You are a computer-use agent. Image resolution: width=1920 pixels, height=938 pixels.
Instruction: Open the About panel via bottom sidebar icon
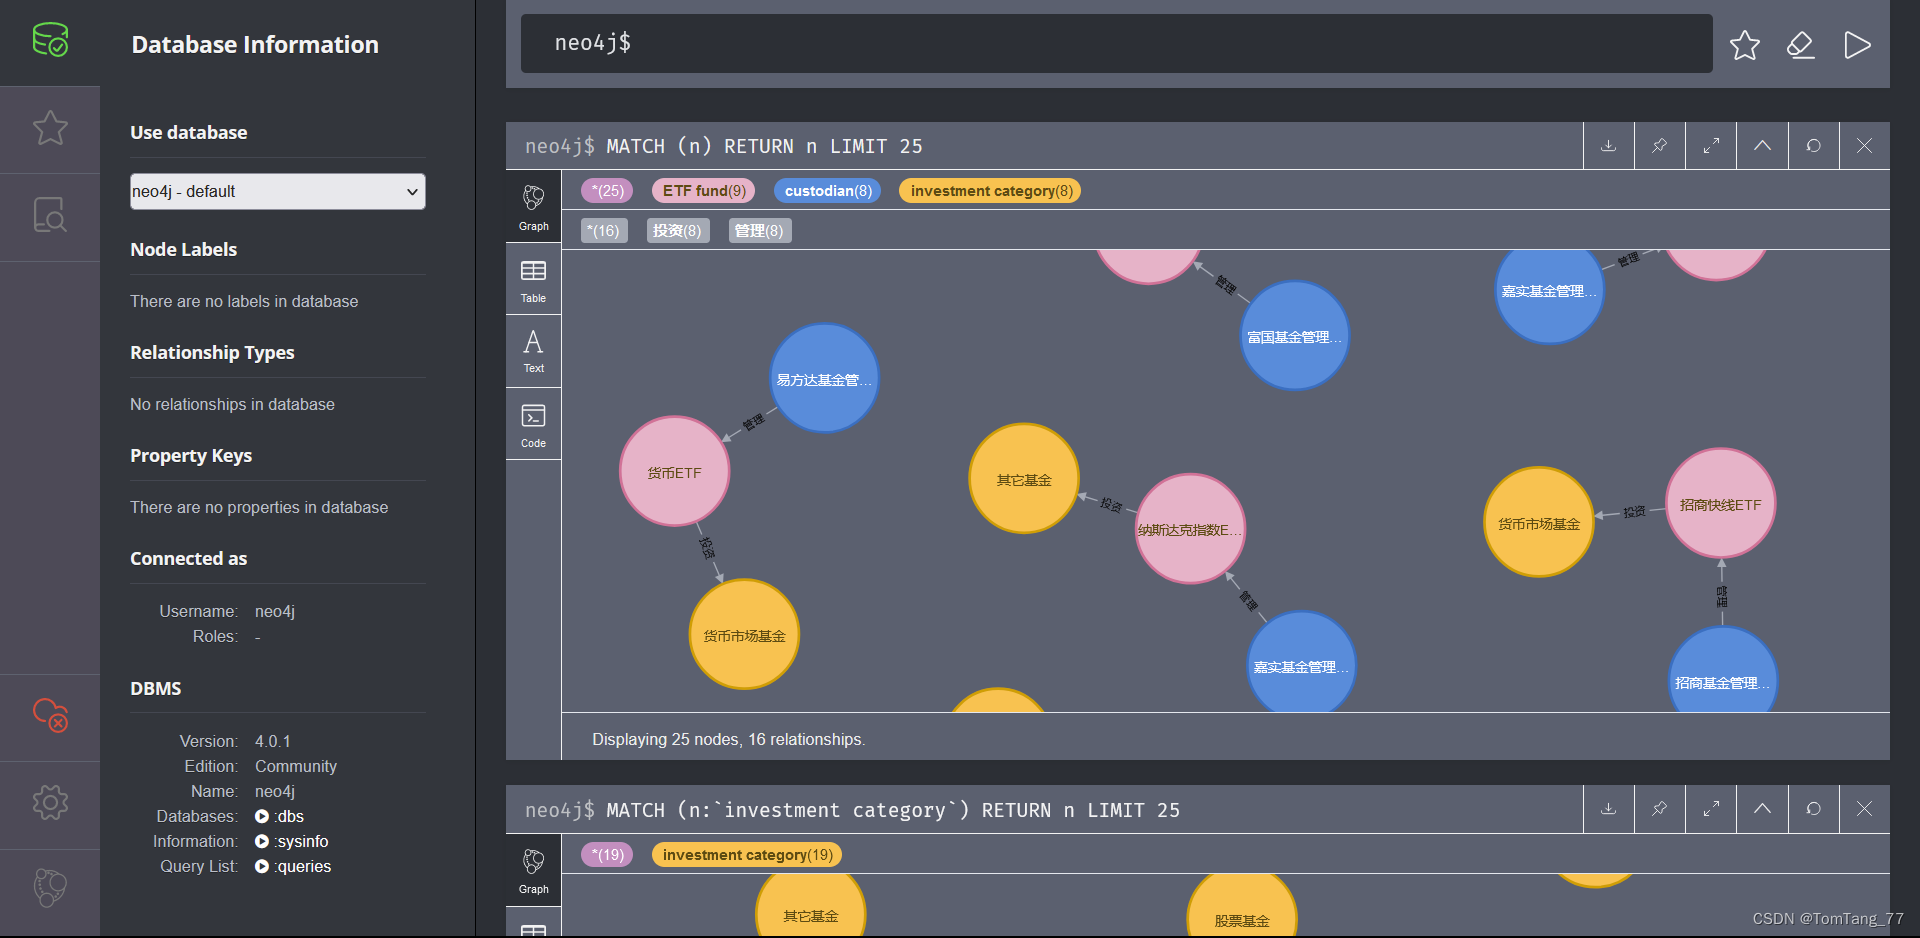click(x=50, y=888)
